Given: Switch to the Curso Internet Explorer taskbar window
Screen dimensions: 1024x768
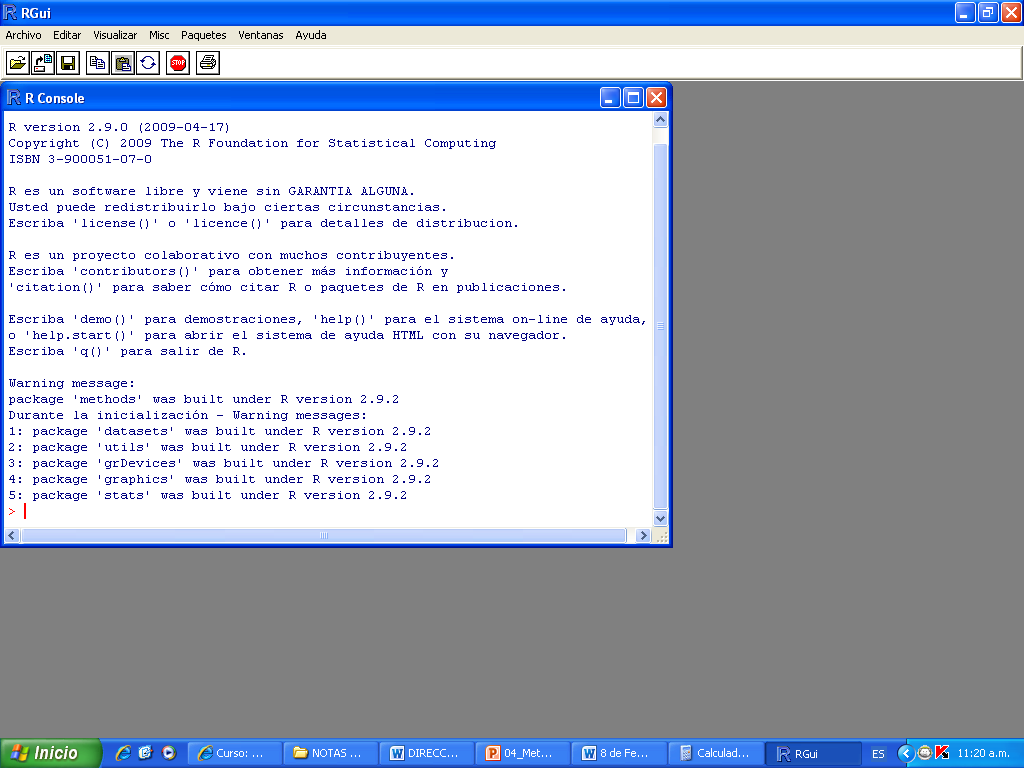Looking at the screenshot, I should pos(235,753).
